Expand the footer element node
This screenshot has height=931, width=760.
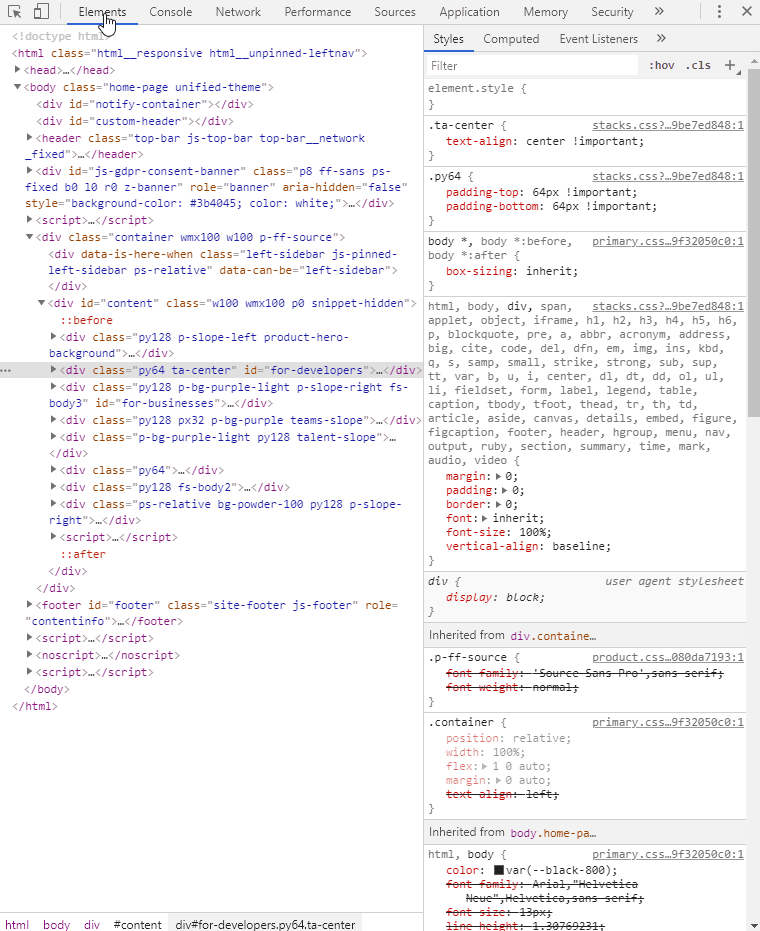tap(29, 604)
